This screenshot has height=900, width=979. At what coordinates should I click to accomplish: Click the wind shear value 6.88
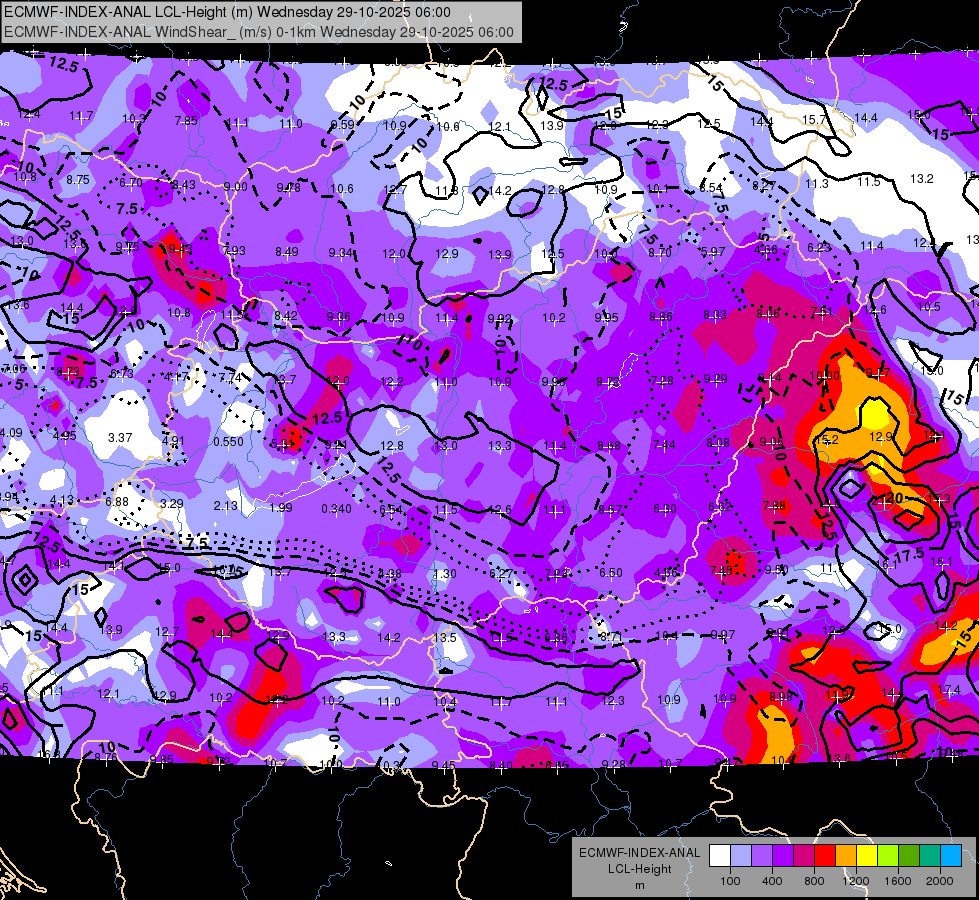pyautogui.click(x=117, y=502)
